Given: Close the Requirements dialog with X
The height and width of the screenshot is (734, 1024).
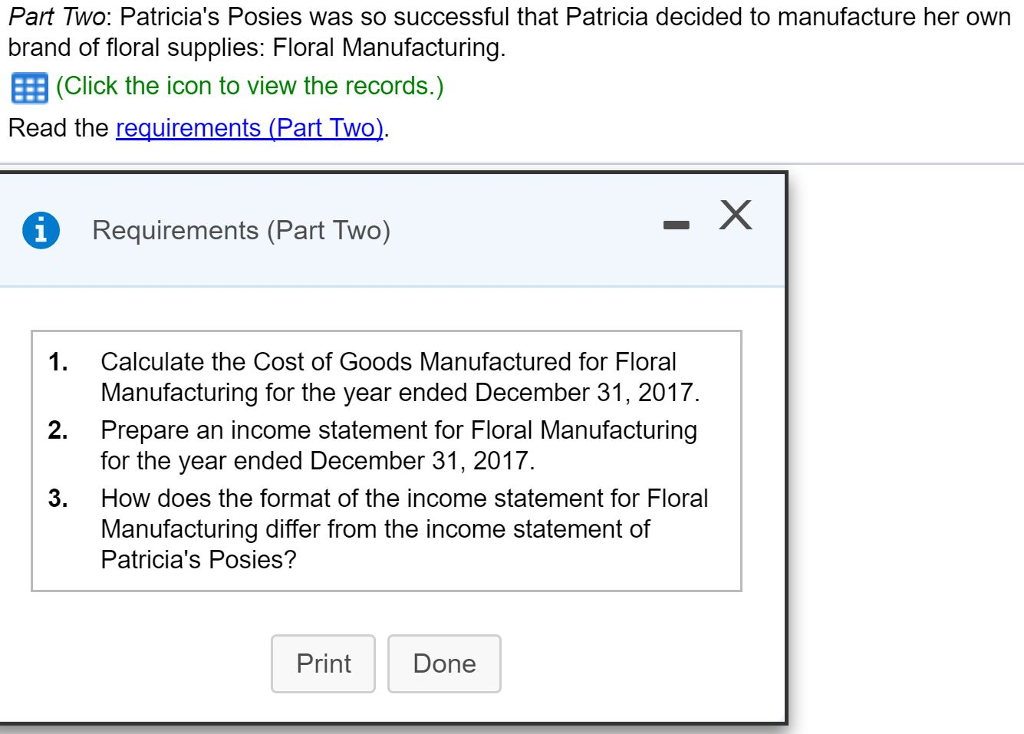Looking at the screenshot, I should [x=734, y=214].
